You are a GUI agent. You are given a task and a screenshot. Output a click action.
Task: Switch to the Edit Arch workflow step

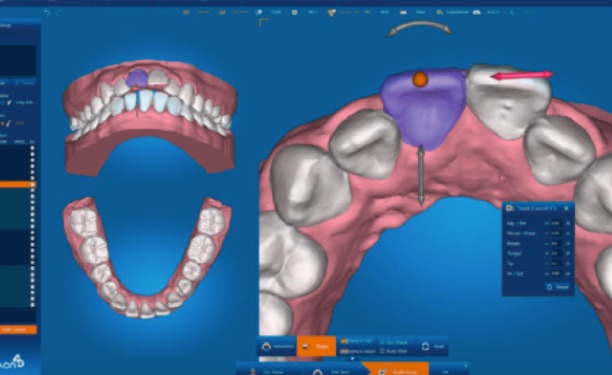tap(326, 372)
